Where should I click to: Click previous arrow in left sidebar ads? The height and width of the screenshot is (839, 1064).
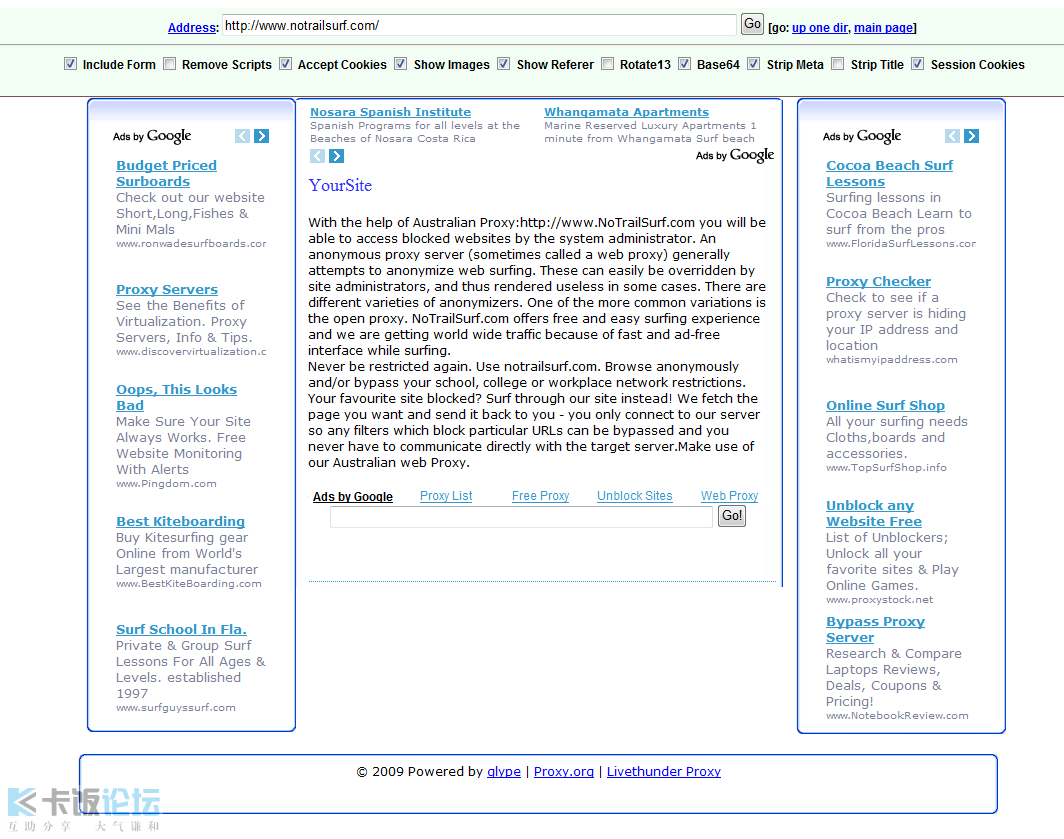tap(243, 136)
